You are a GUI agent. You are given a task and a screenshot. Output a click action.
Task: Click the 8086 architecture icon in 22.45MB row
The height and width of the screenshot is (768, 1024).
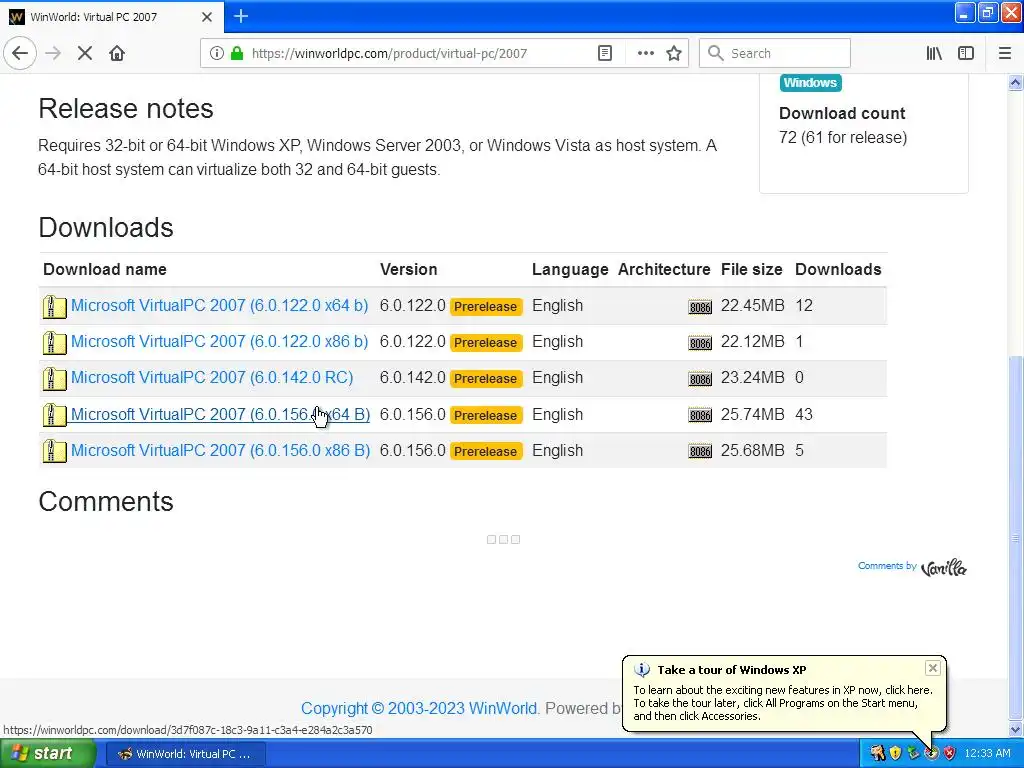click(x=700, y=307)
